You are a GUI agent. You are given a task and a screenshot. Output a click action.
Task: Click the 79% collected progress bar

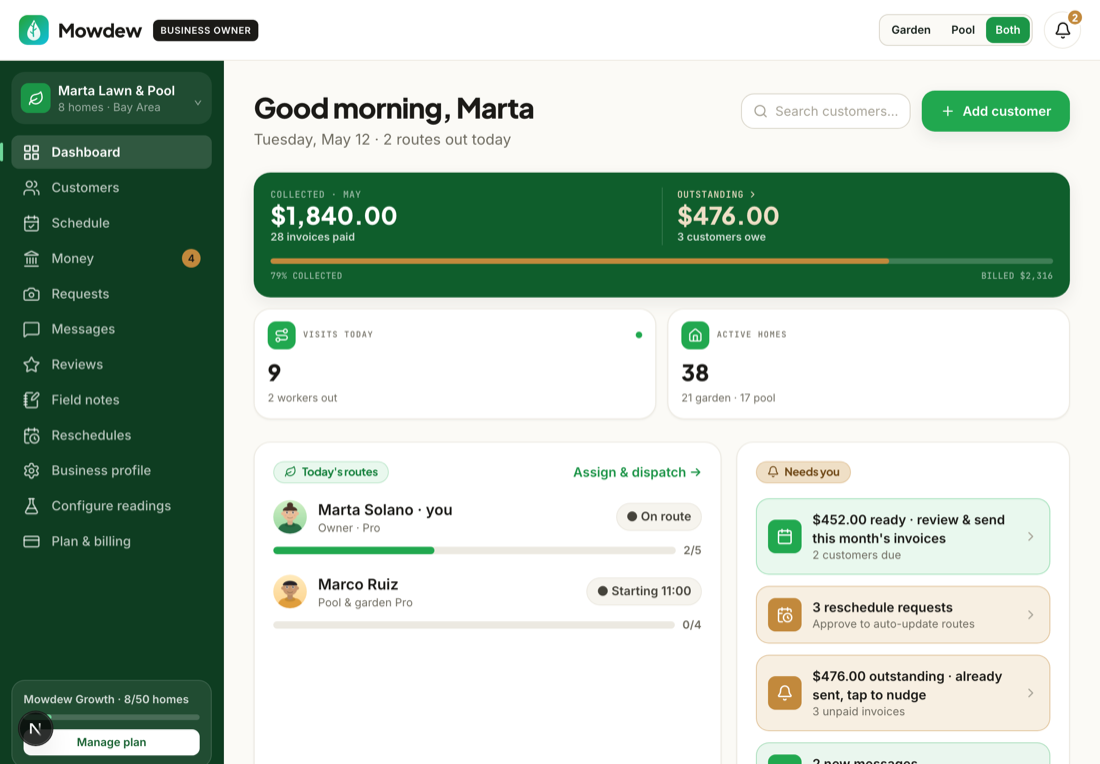pyautogui.click(x=662, y=261)
